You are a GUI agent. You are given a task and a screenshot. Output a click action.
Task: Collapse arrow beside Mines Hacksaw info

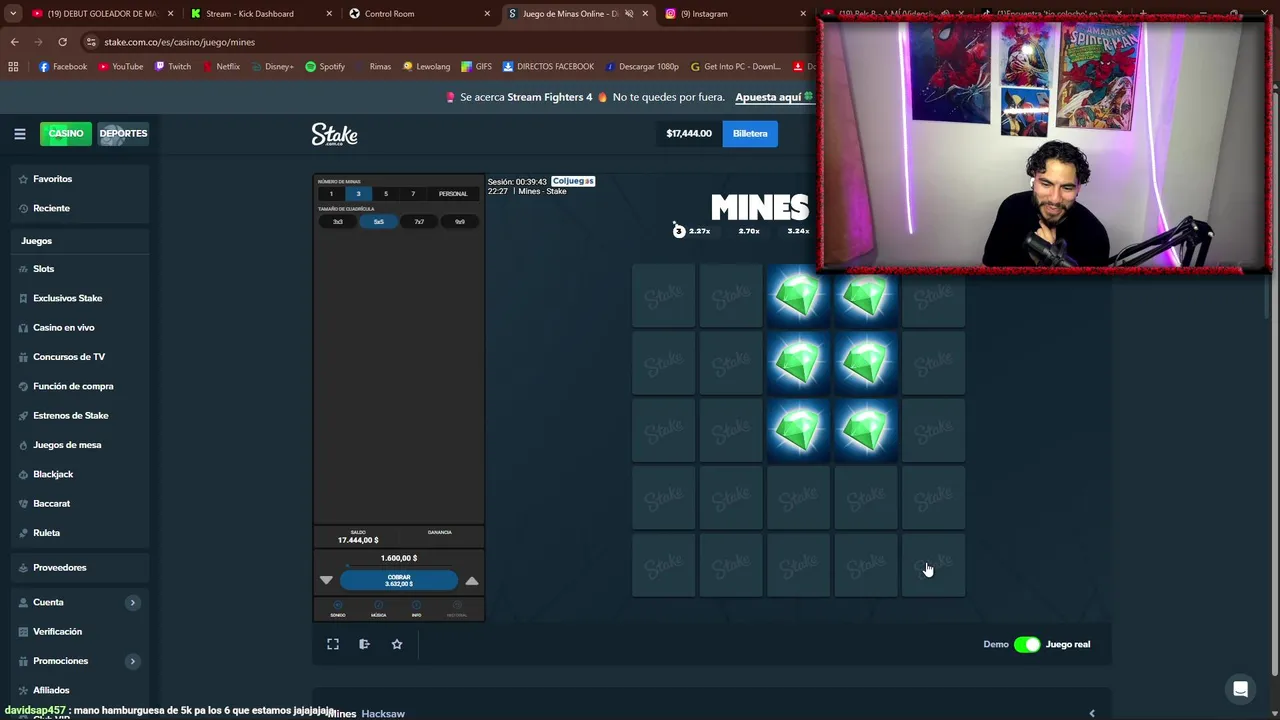coord(1092,713)
